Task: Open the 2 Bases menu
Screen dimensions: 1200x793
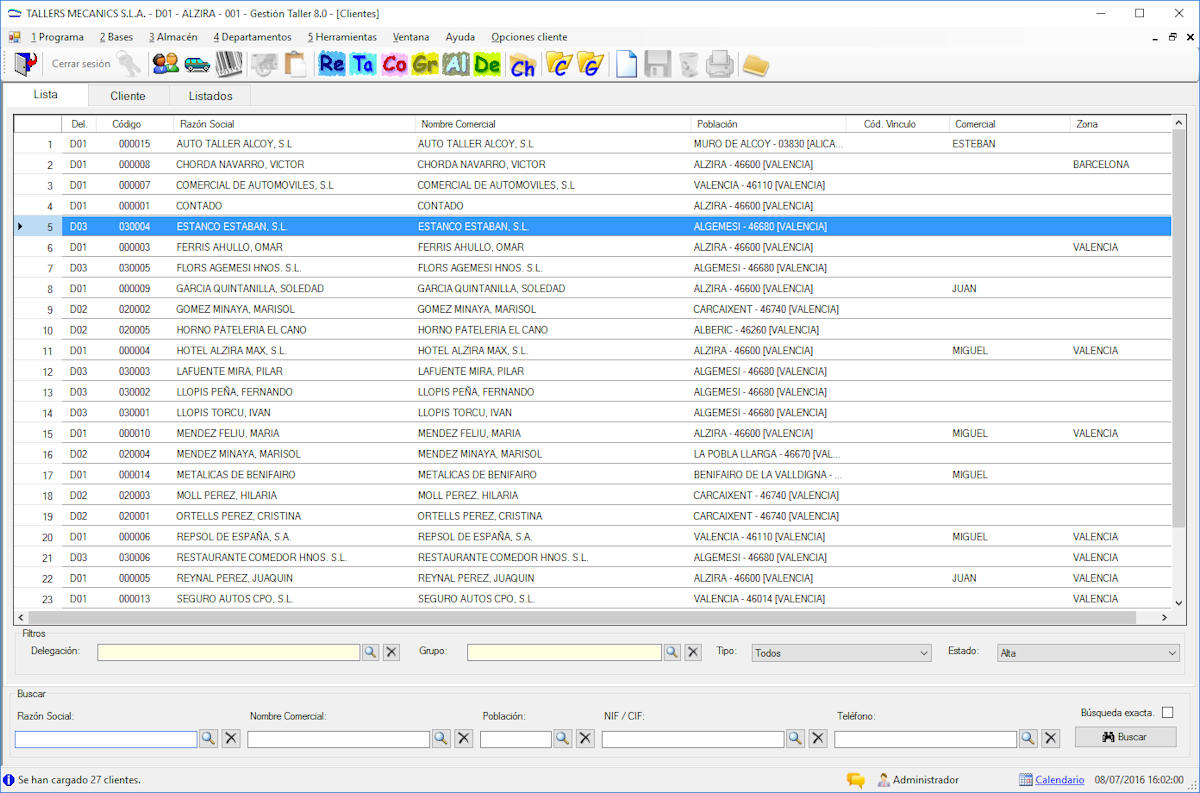Action: click(x=116, y=37)
